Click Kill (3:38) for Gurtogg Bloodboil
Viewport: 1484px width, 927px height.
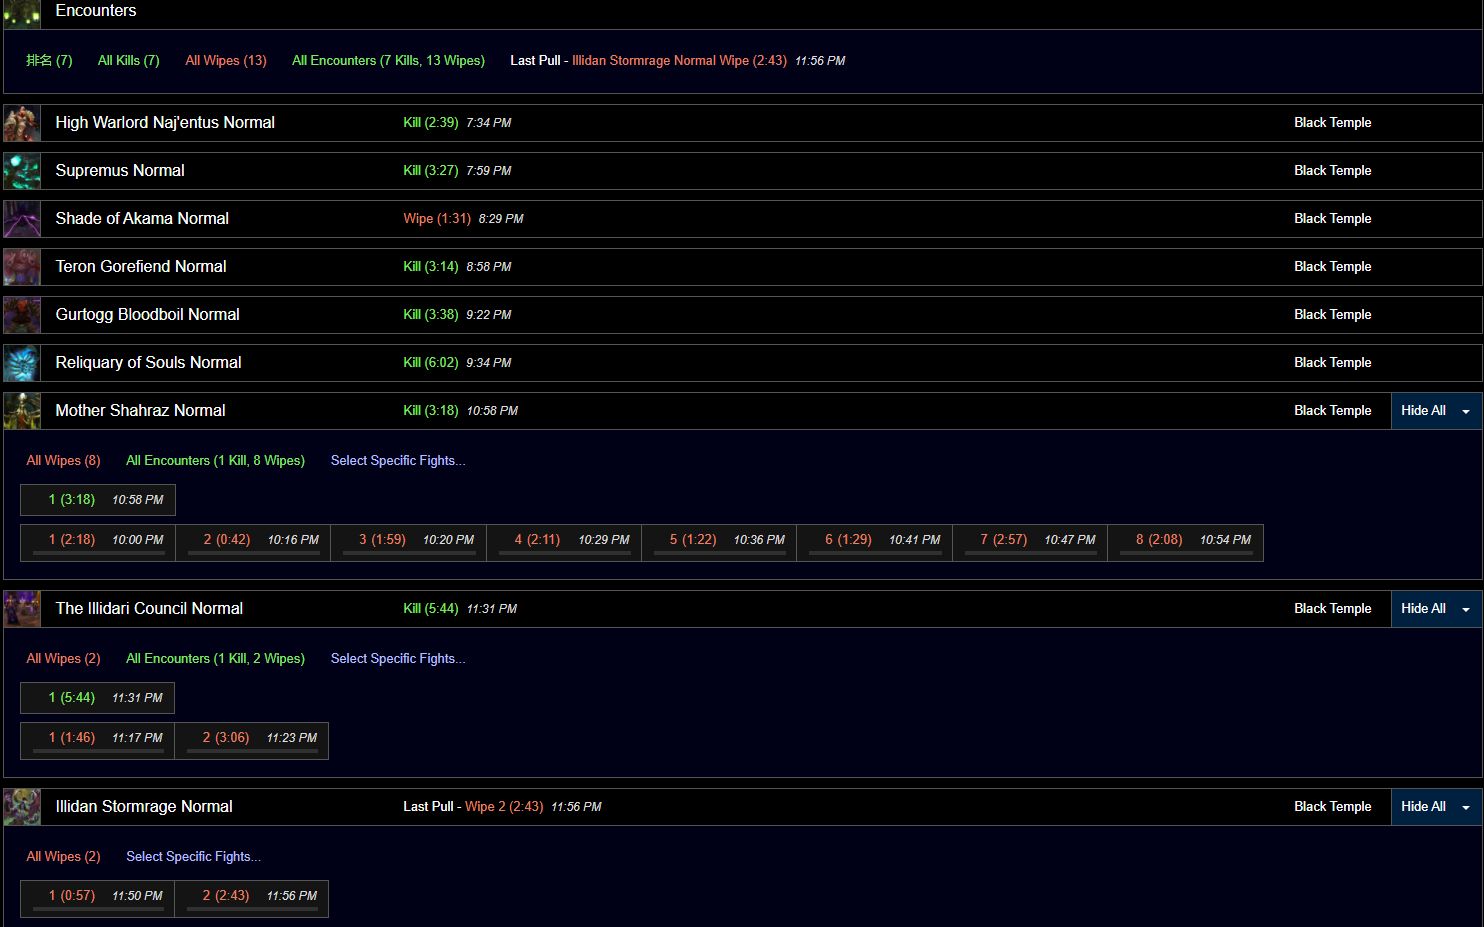pyautogui.click(x=431, y=314)
